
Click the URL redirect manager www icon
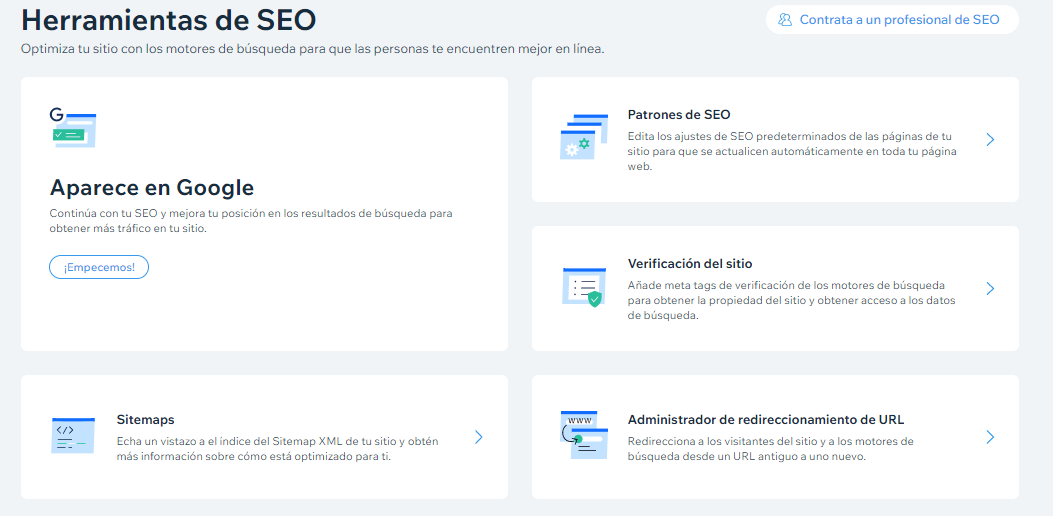tap(584, 435)
